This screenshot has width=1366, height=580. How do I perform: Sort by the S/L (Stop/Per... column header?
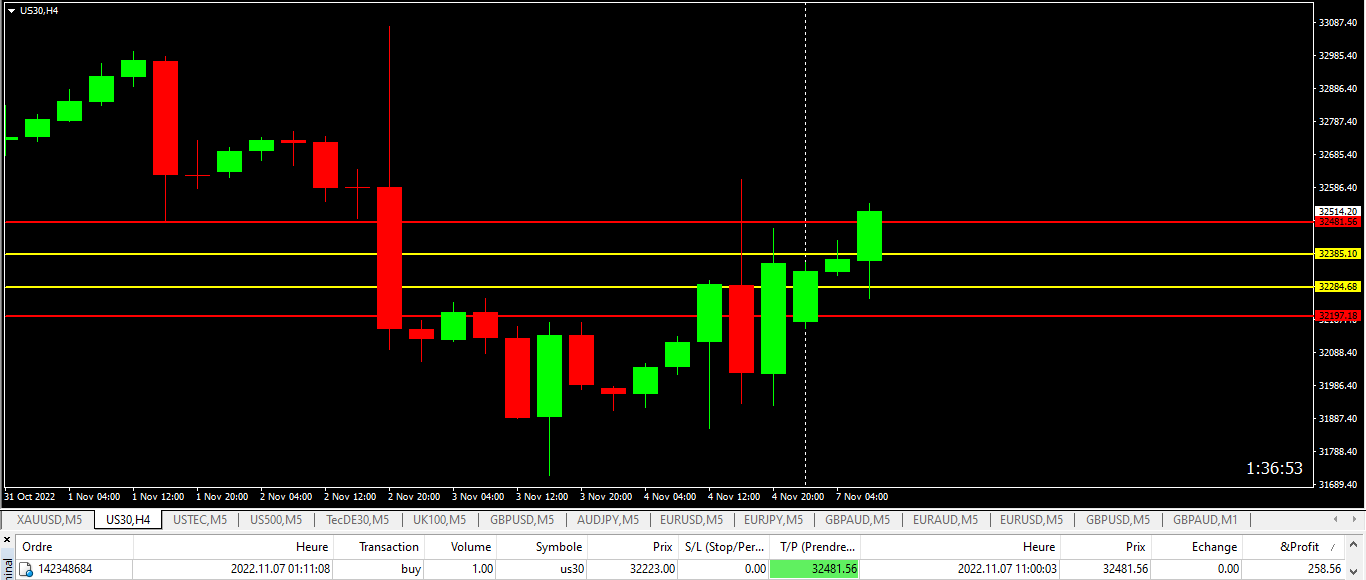[x=724, y=547]
